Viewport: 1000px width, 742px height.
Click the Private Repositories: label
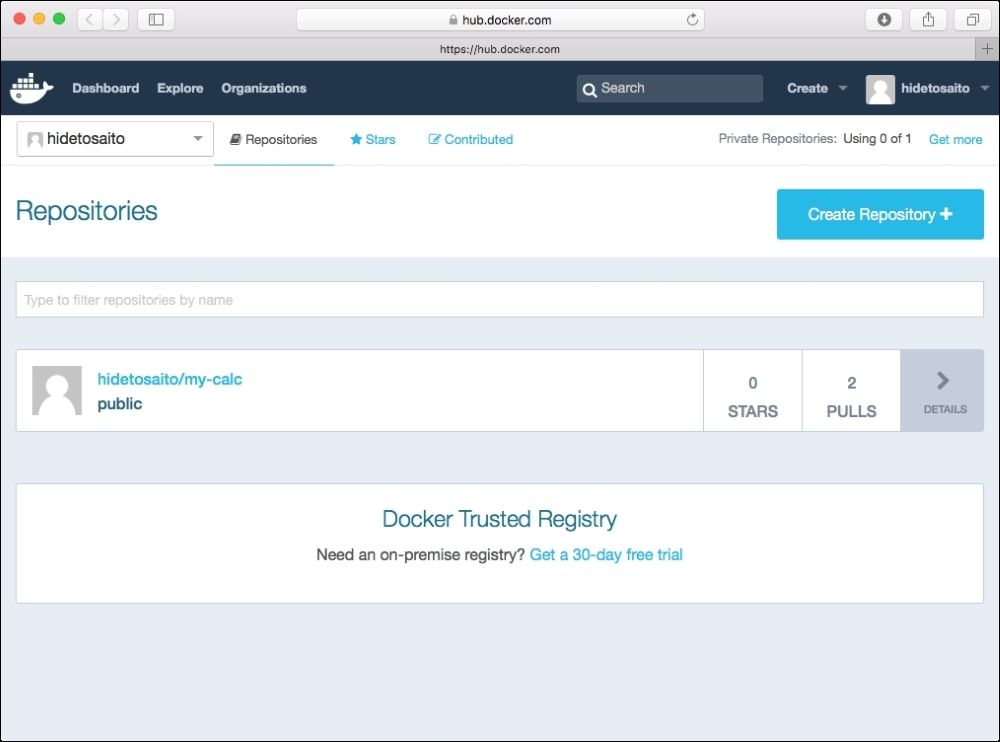(777, 138)
